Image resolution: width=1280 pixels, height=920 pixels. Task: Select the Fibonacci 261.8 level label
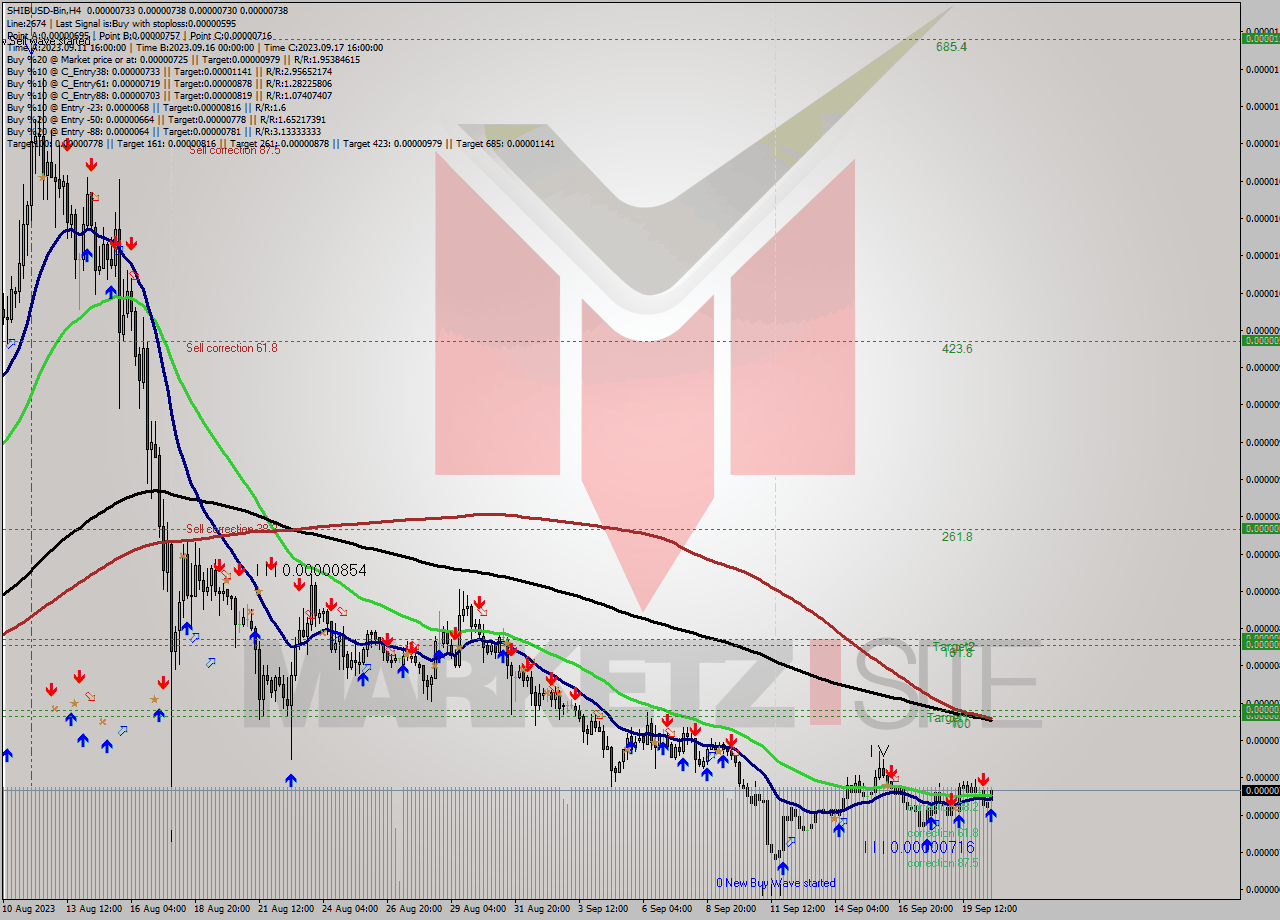tap(957, 537)
